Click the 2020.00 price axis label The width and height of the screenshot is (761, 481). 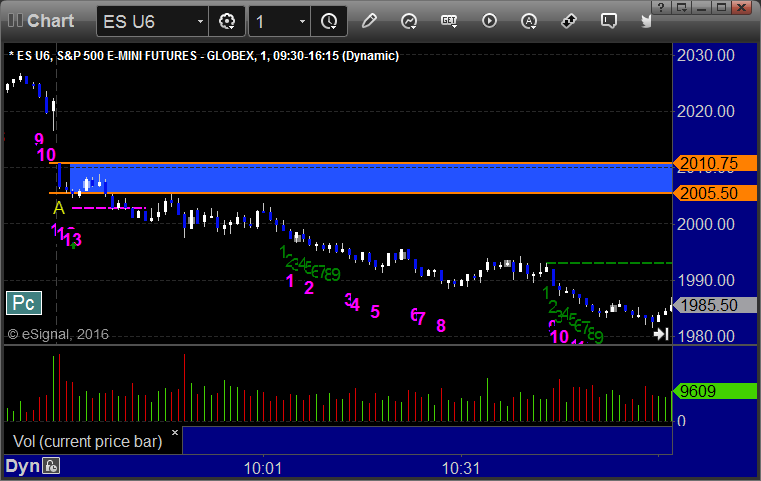click(x=706, y=111)
